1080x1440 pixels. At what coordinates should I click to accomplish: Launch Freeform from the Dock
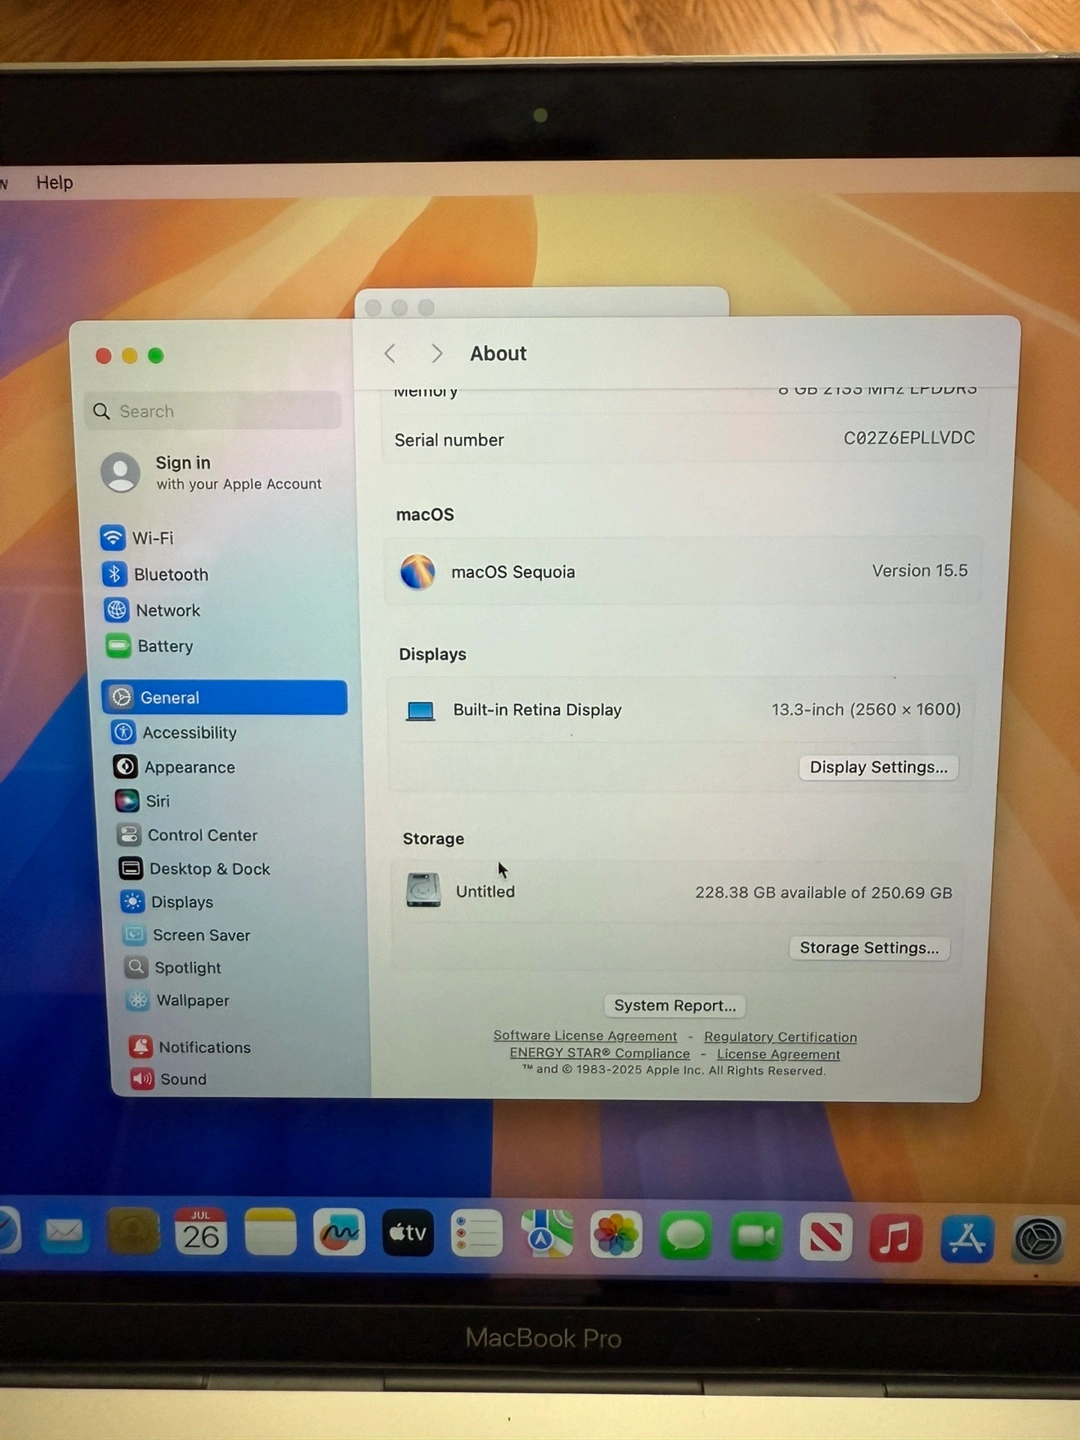[339, 1233]
